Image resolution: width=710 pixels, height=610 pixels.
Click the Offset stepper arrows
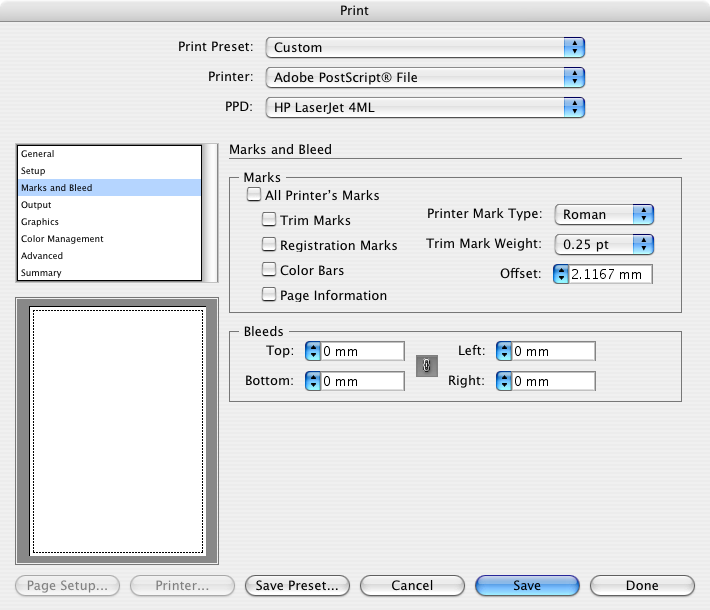(x=561, y=274)
